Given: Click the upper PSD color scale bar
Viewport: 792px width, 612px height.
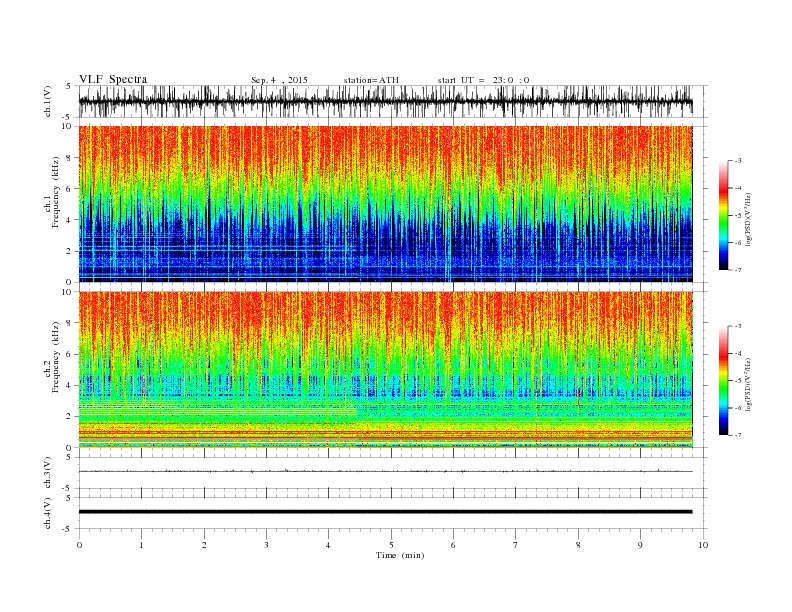Looking at the screenshot, I should point(724,215).
